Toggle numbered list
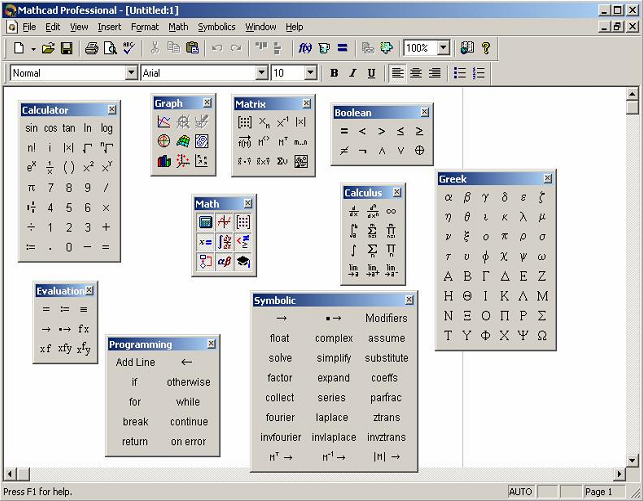The height and width of the screenshot is (501, 643). click(479, 73)
